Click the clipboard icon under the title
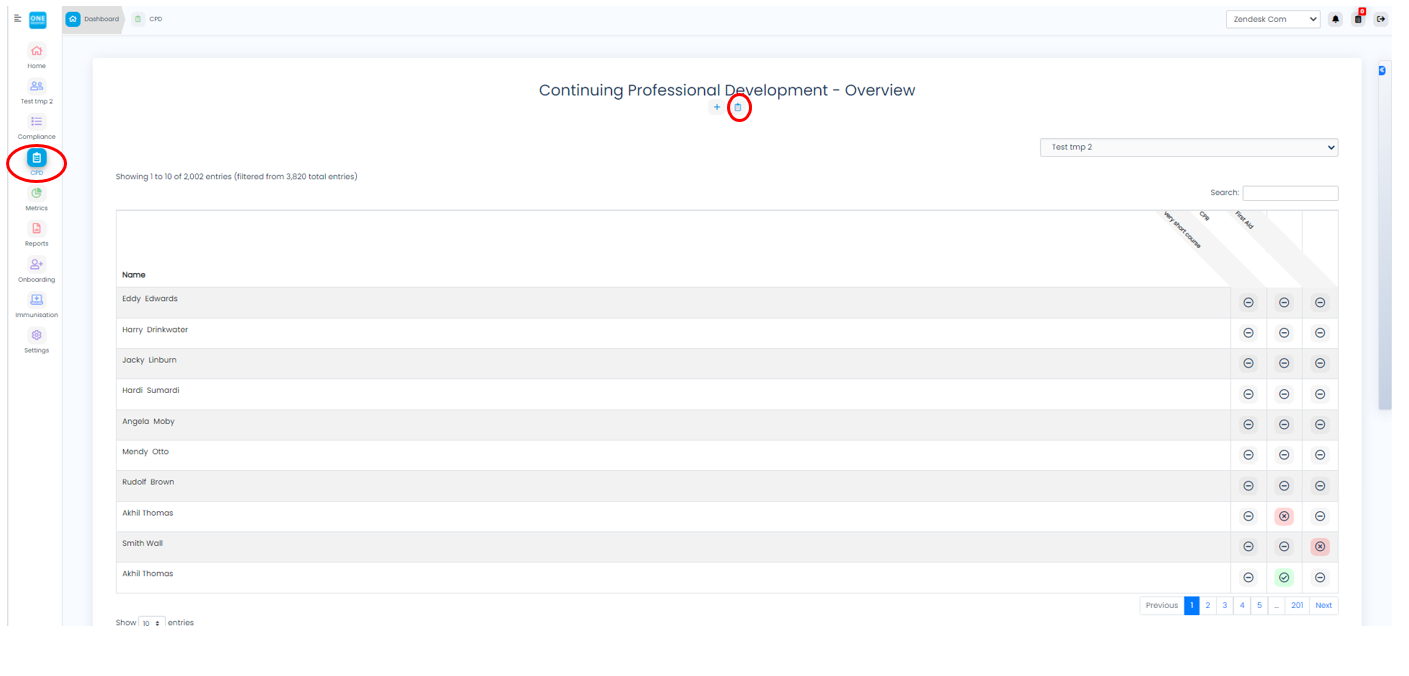 (739, 107)
